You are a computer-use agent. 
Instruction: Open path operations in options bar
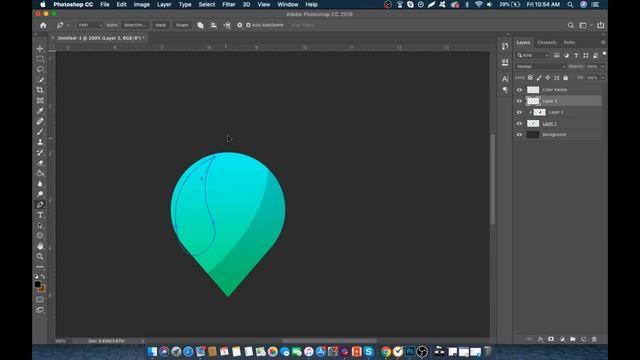pos(200,25)
